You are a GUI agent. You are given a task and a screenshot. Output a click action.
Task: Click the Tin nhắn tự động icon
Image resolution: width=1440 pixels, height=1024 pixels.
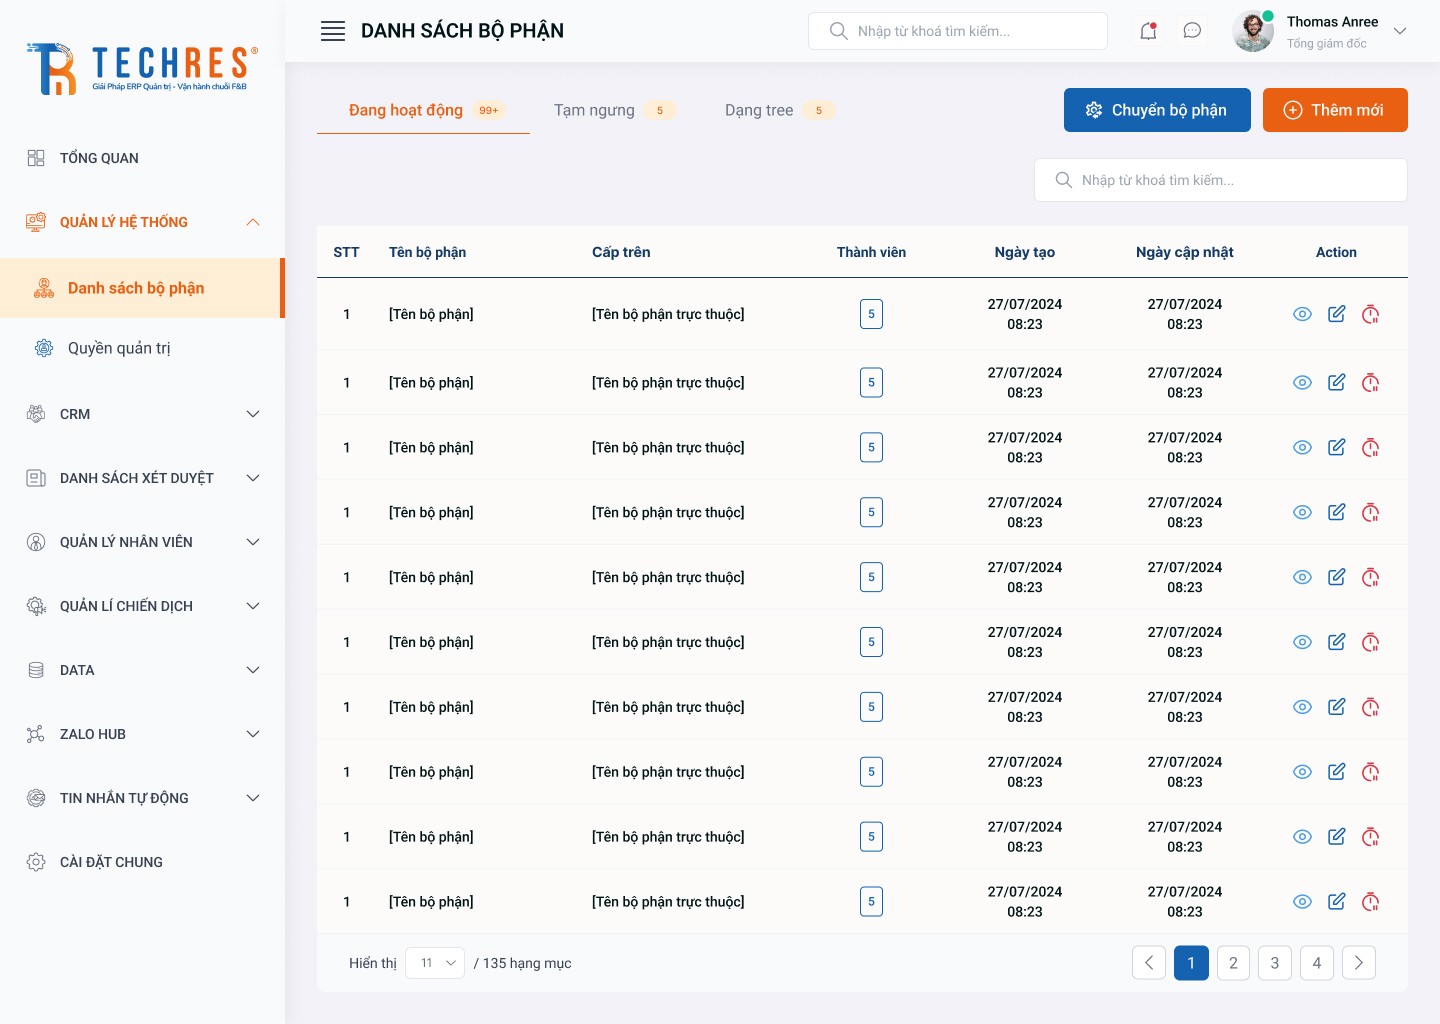point(36,798)
